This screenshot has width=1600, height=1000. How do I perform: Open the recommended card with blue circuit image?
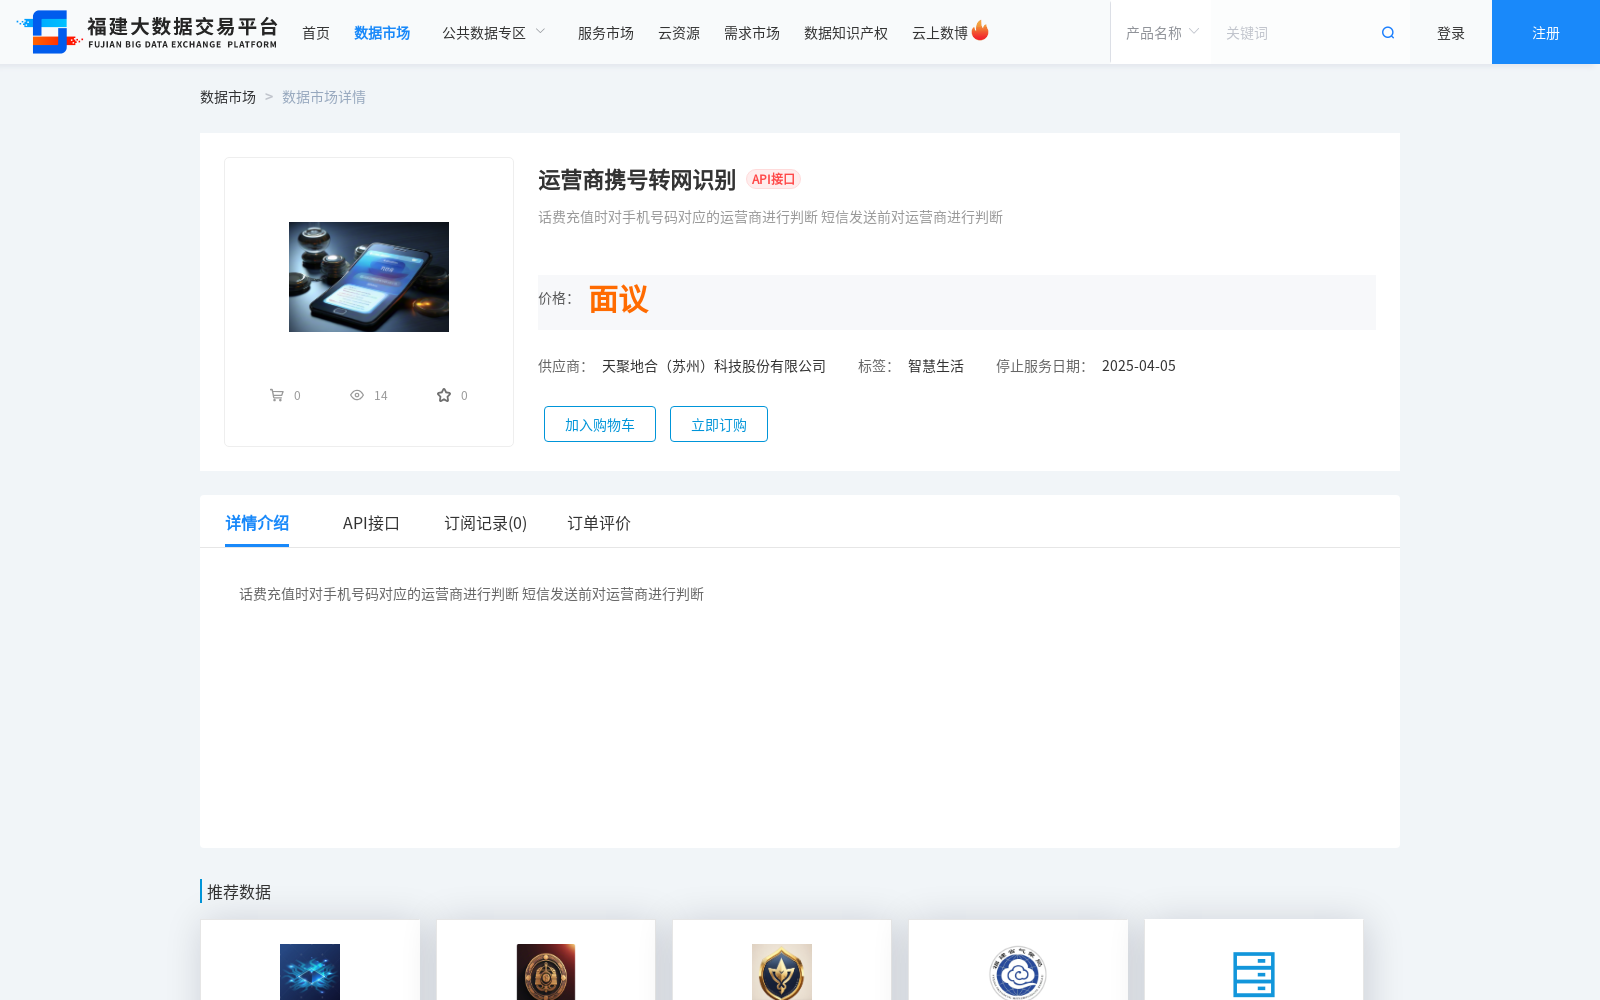pyautogui.click(x=310, y=960)
